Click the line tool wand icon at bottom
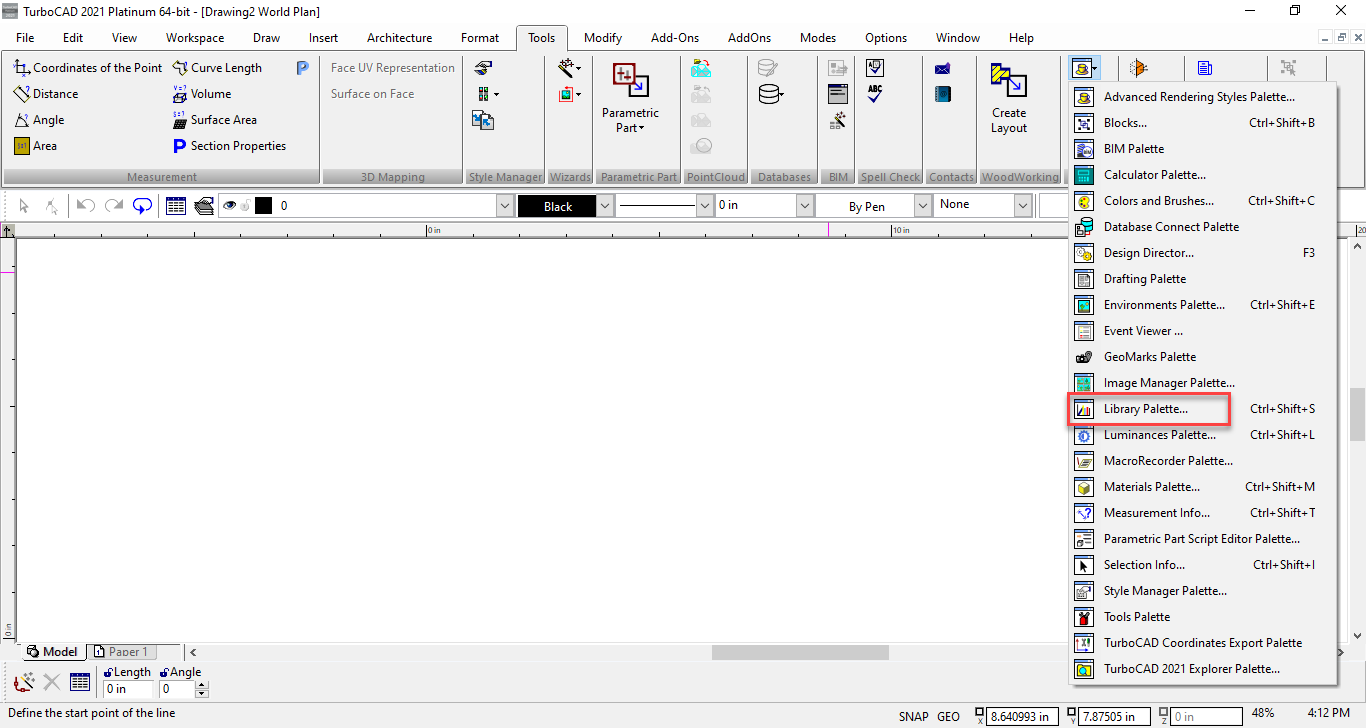The width and height of the screenshot is (1366, 728). point(25,683)
